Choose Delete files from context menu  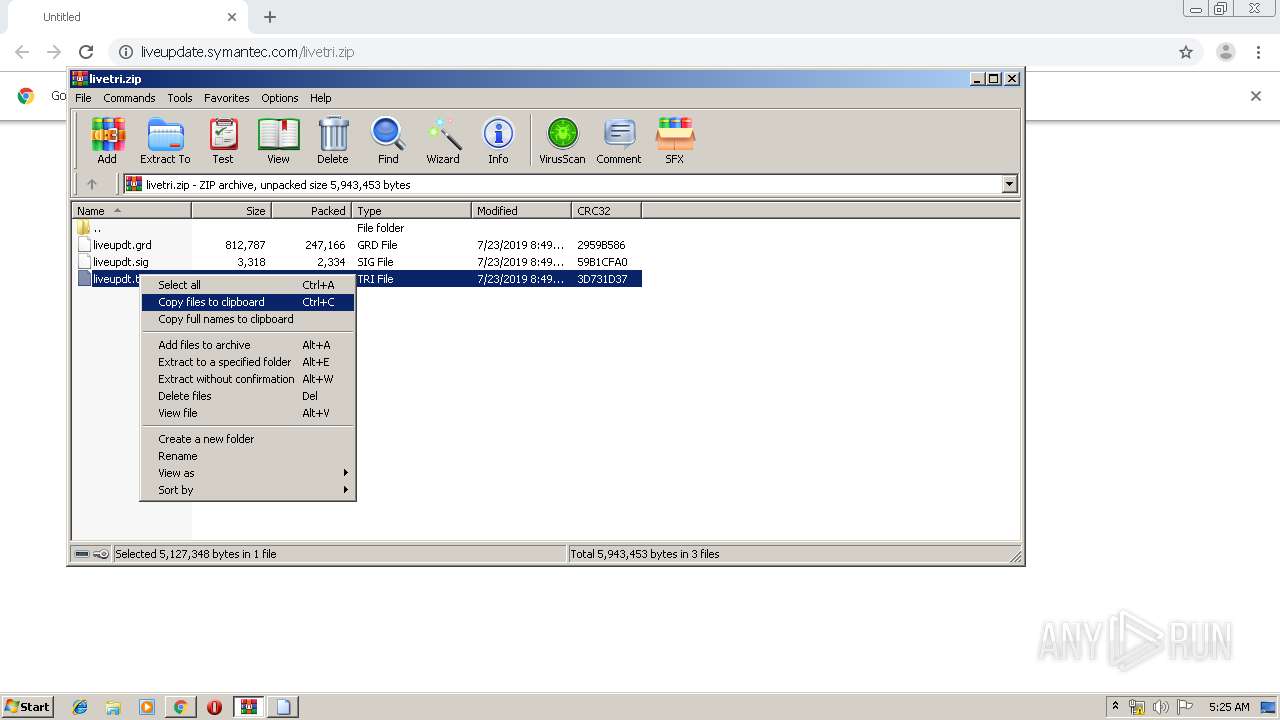click(x=248, y=396)
